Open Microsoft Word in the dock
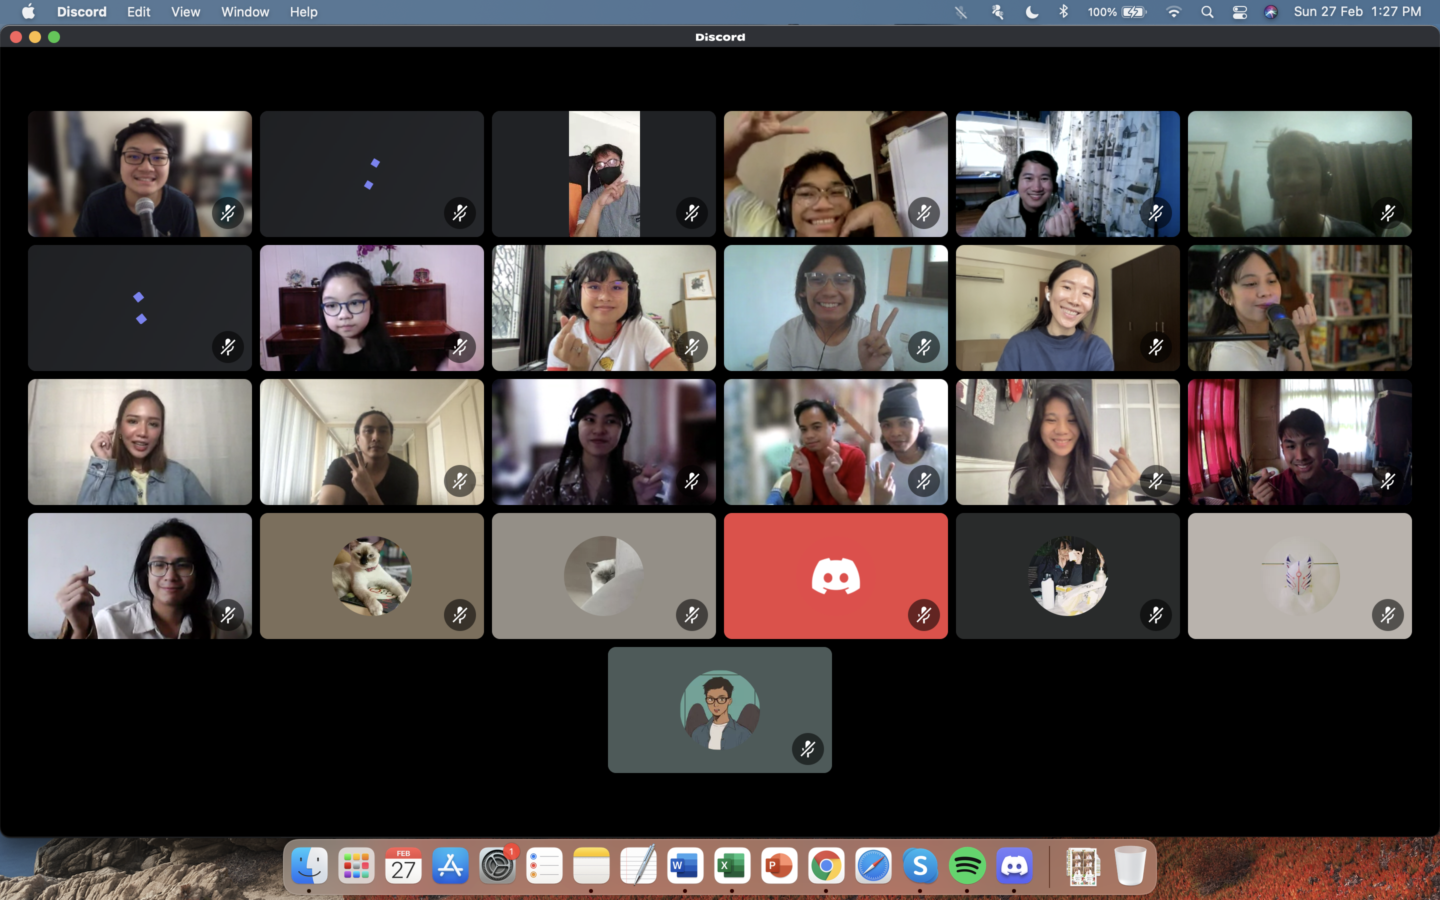 point(685,866)
